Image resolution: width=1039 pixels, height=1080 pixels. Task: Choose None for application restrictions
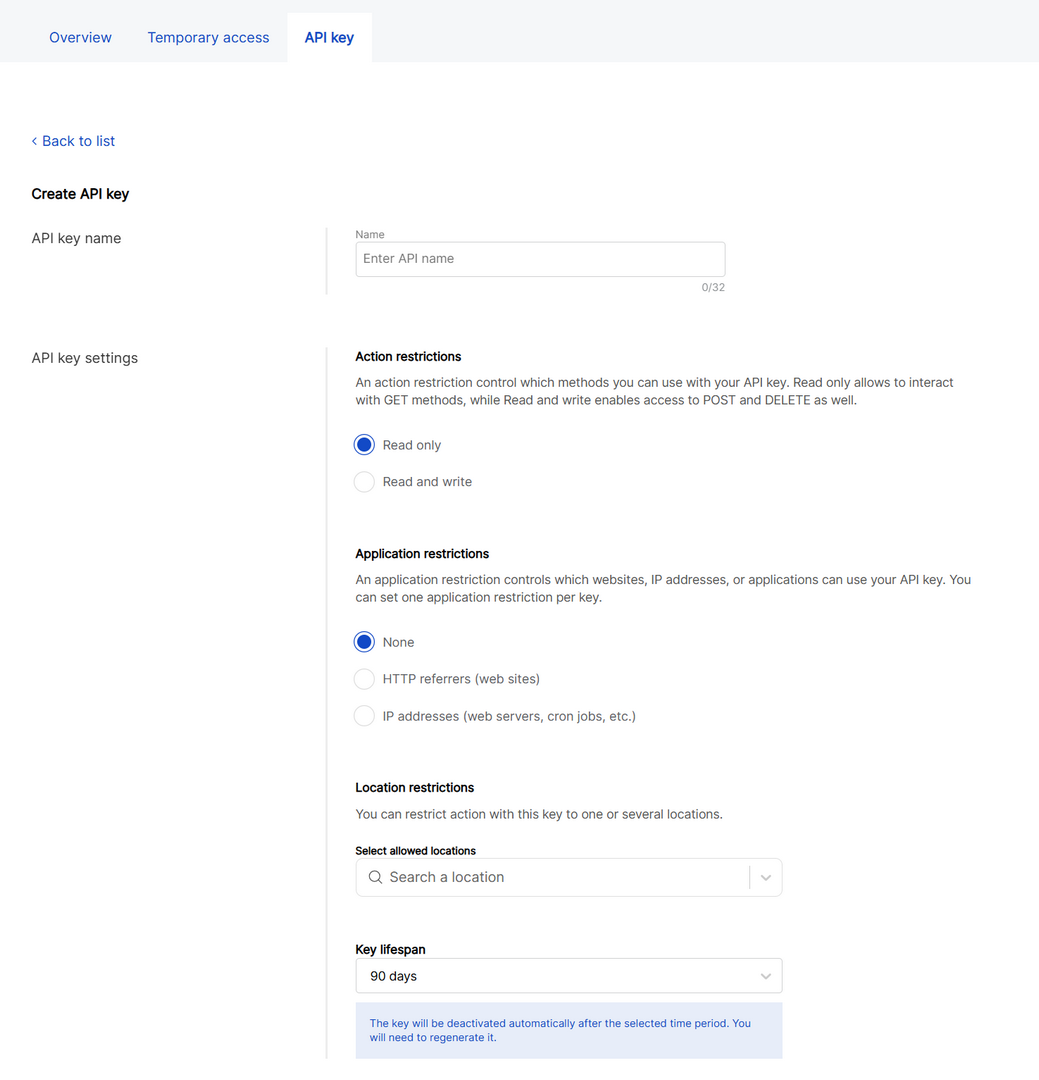click(x=364, y=641)
